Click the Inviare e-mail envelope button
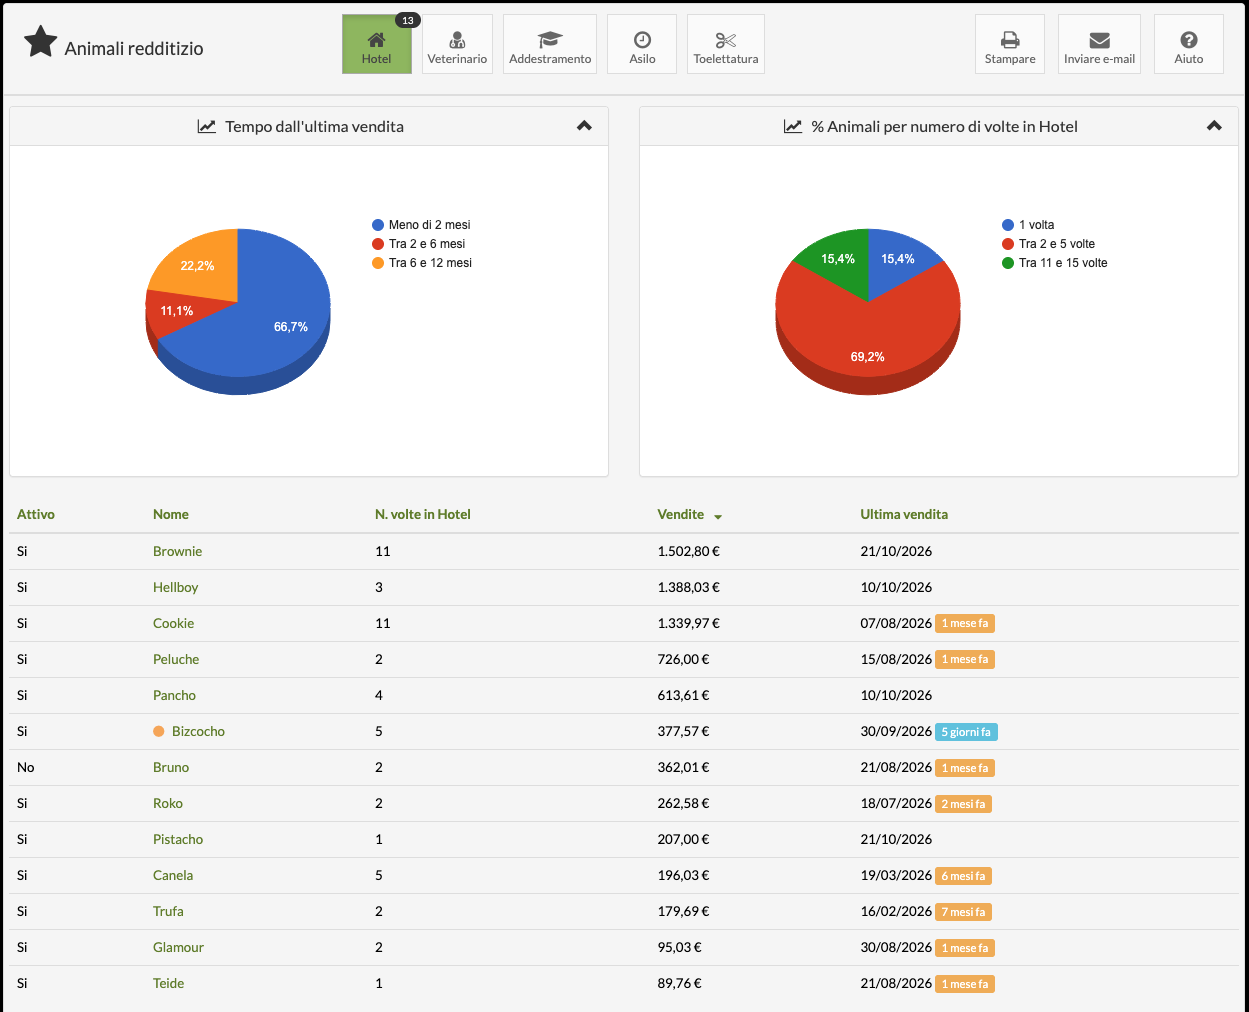The width and height of the screenshot is (1249, 1012). coord(1099,44)
